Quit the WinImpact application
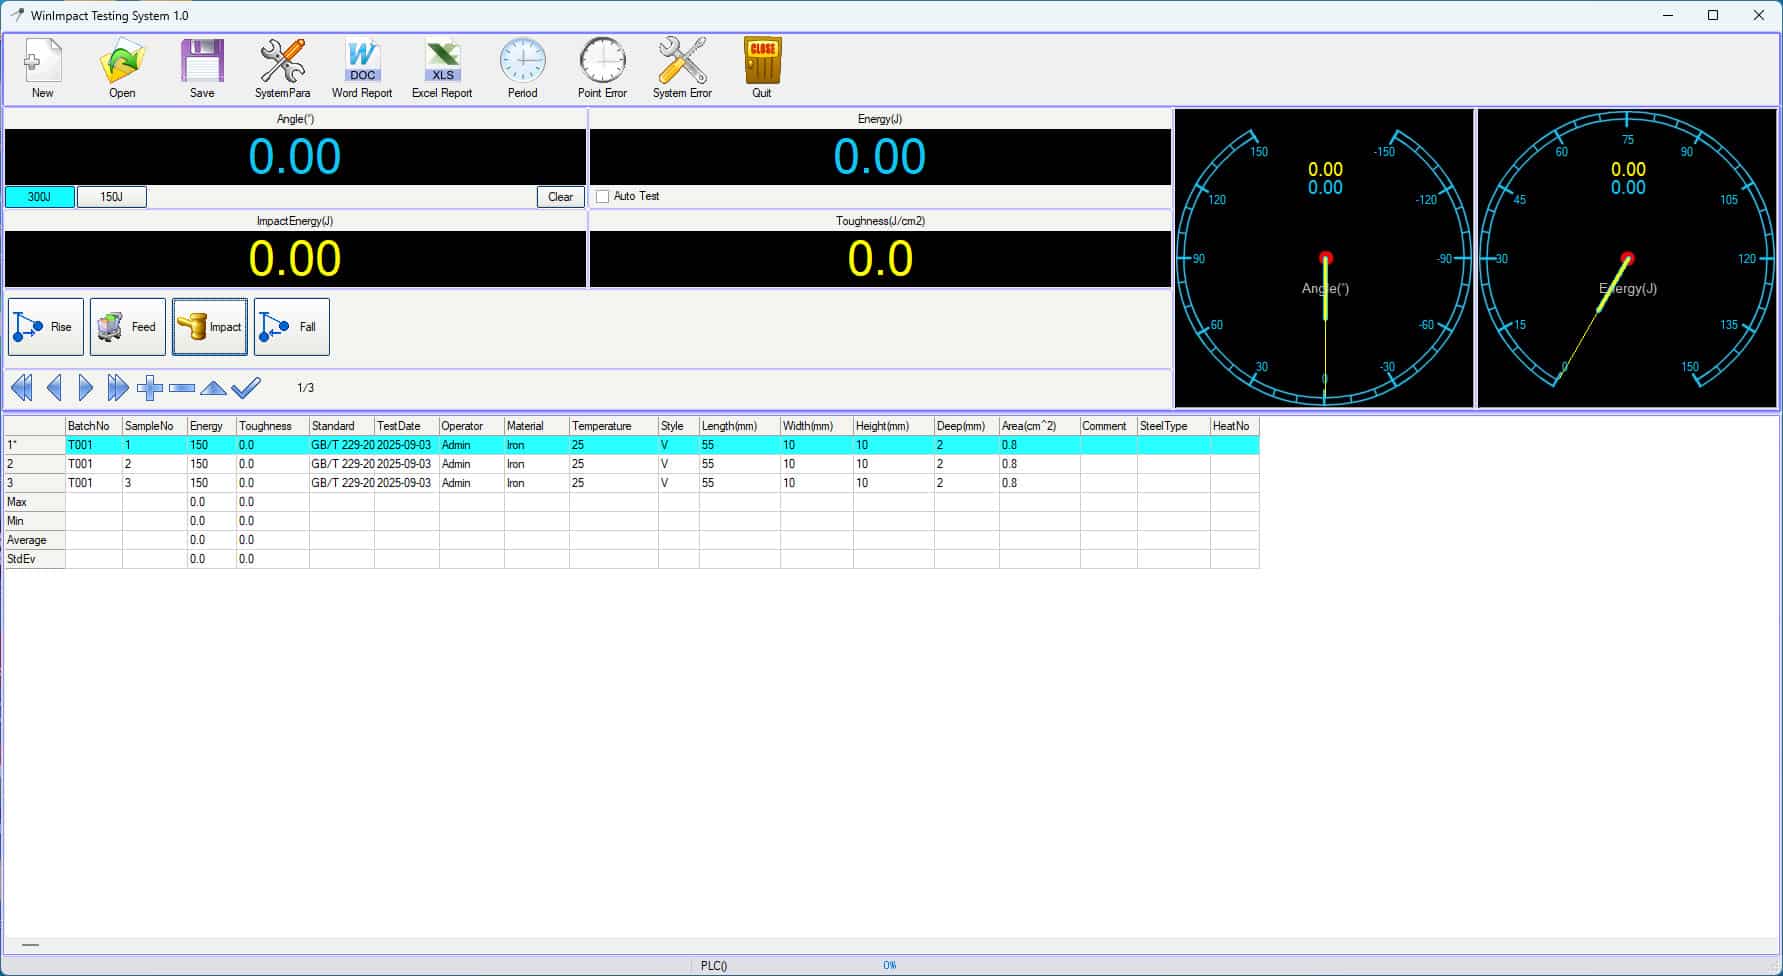The height and width of the screenshot is (976, 1783). [x=761, y=67]
